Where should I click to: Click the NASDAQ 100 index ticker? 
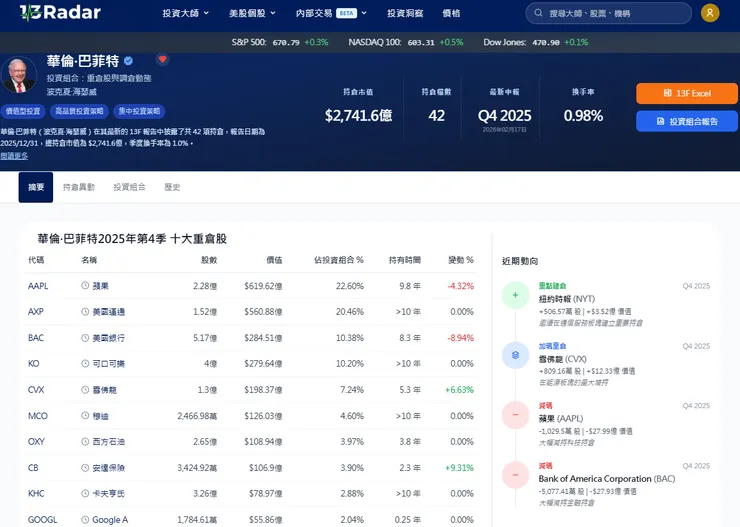406,42
